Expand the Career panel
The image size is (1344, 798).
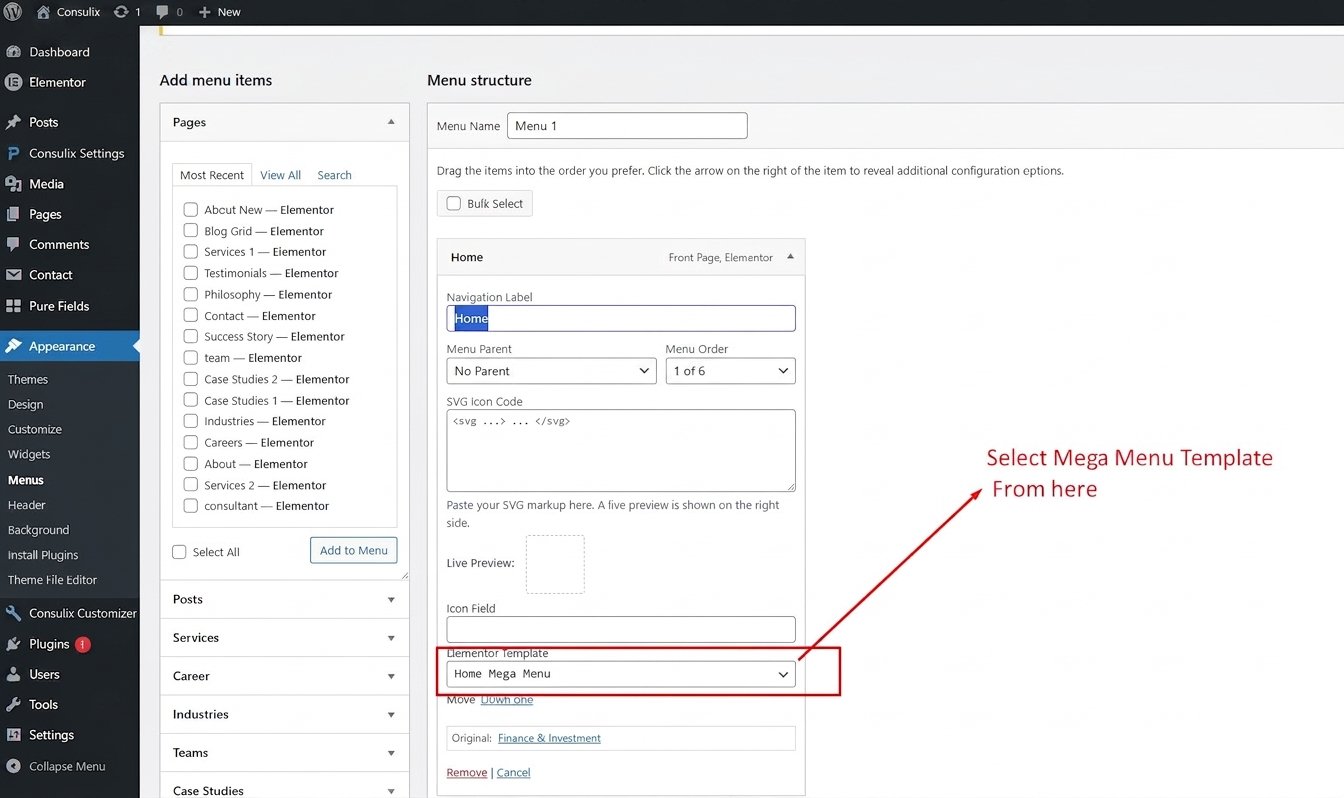click(391, 676)
